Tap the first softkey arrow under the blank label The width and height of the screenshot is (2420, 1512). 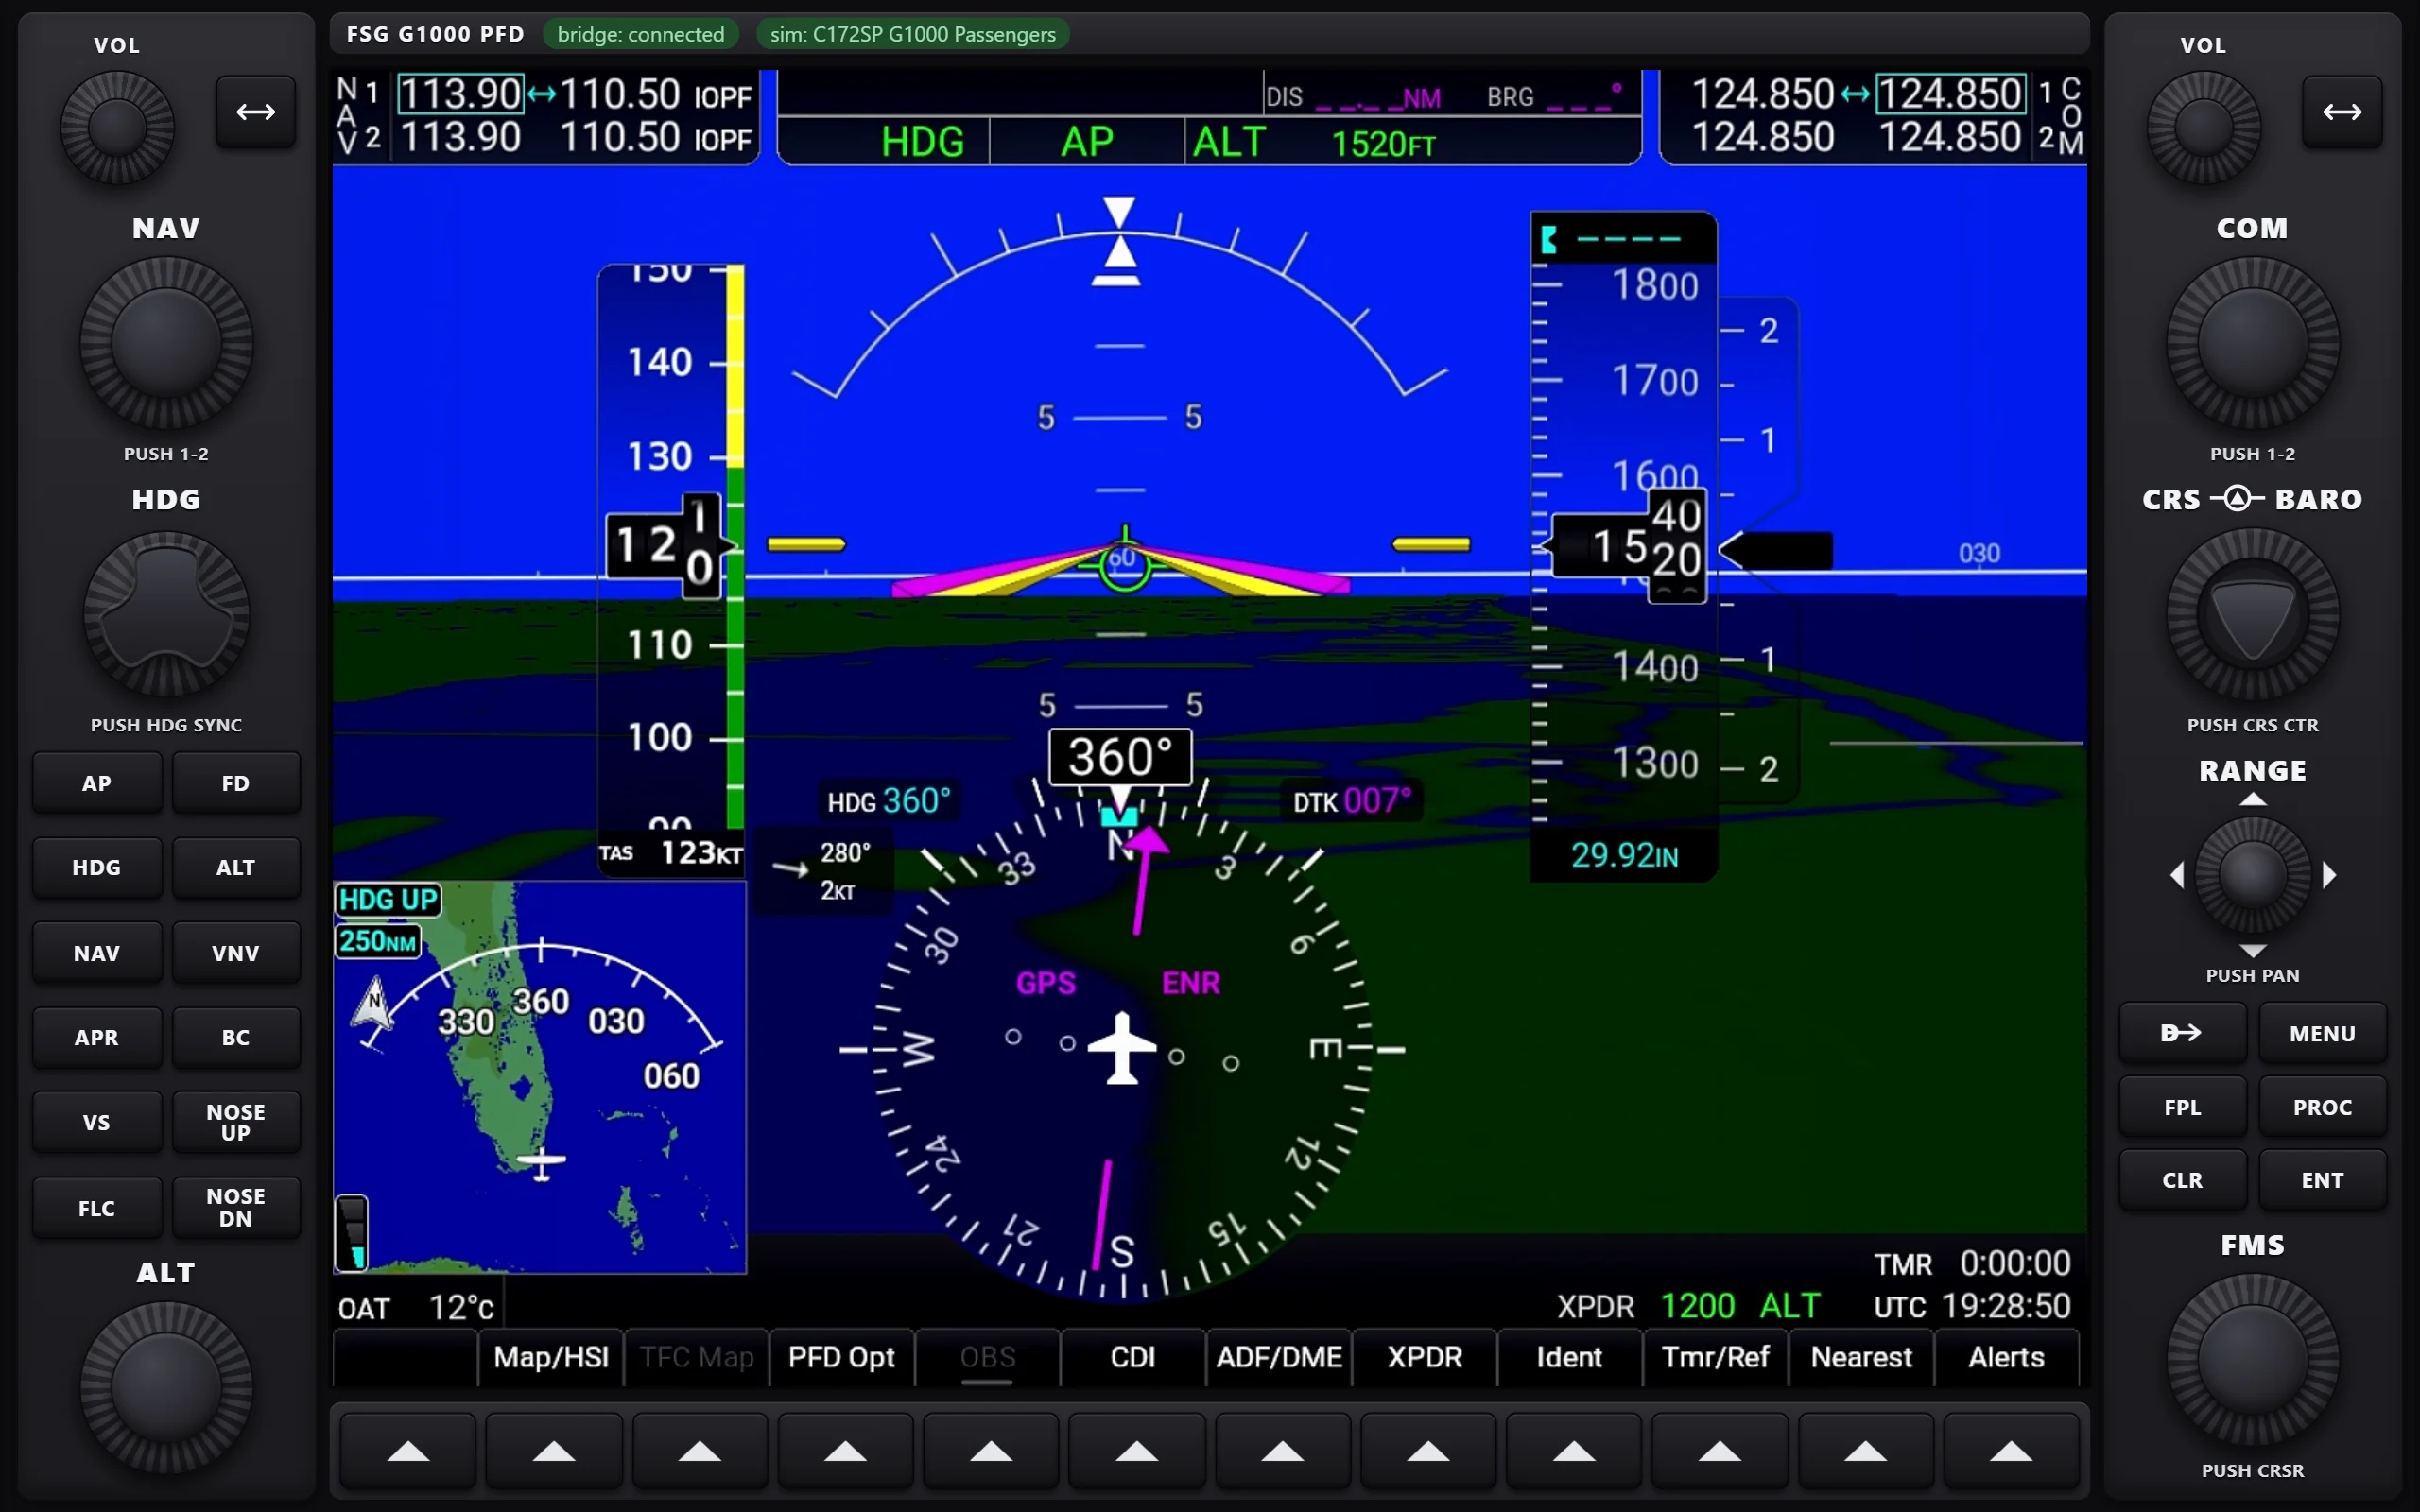tap(408, 1450)
